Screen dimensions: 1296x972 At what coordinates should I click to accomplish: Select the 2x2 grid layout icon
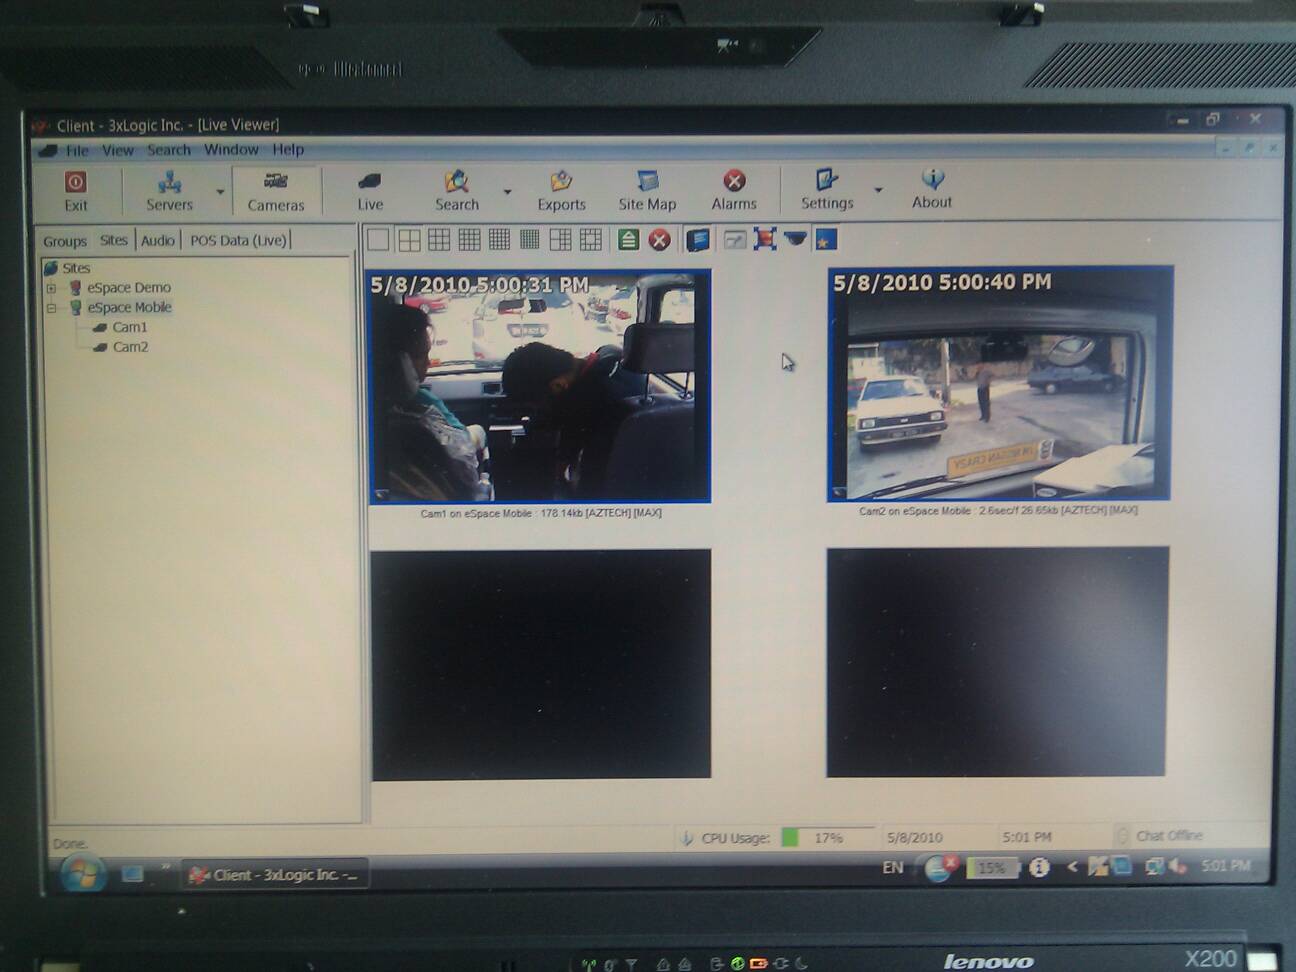pos(409,239)
